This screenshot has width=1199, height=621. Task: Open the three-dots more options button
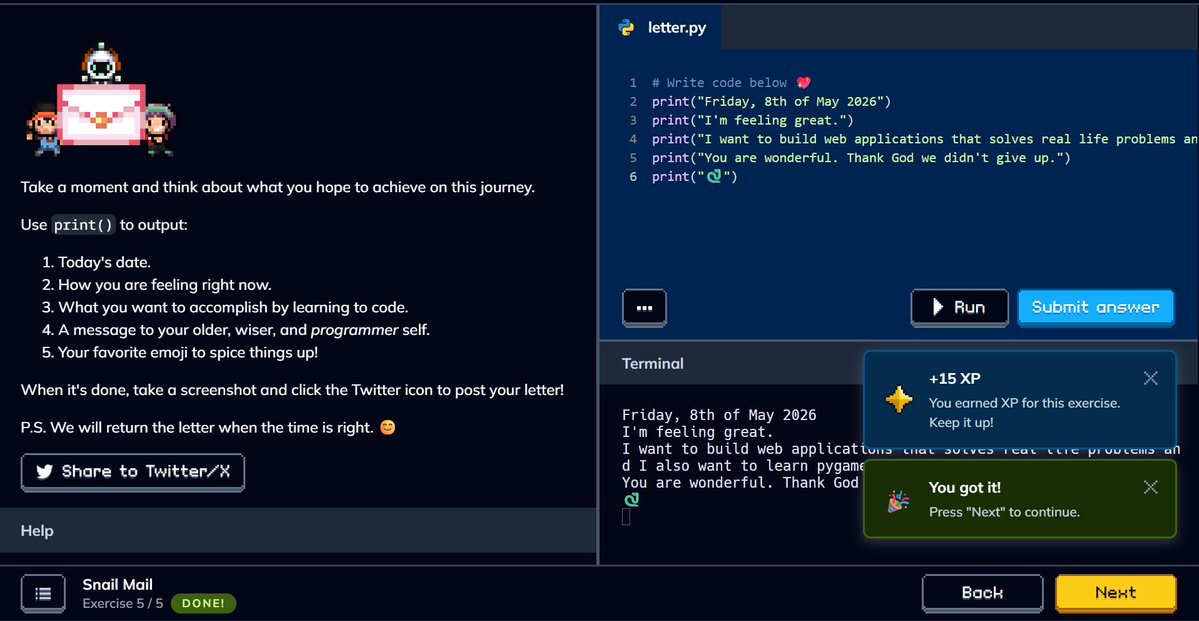tap(644, 307)
